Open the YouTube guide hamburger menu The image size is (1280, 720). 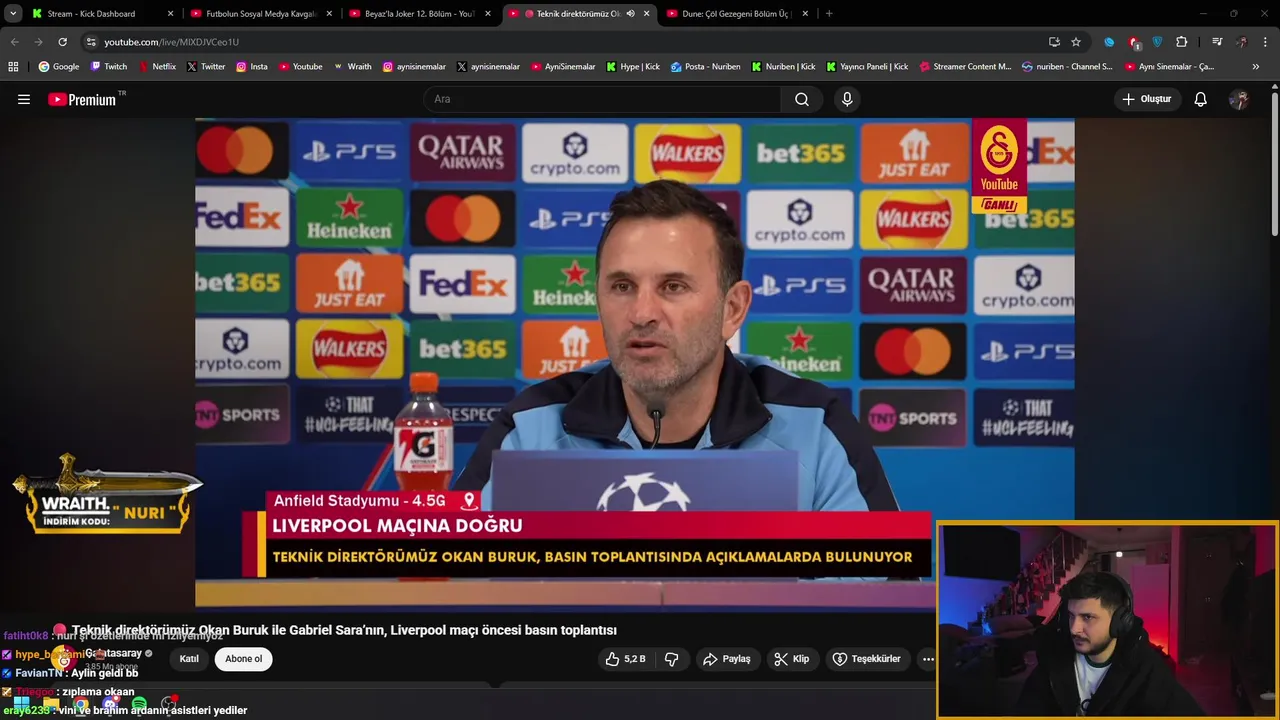click(x=24, y=99)
